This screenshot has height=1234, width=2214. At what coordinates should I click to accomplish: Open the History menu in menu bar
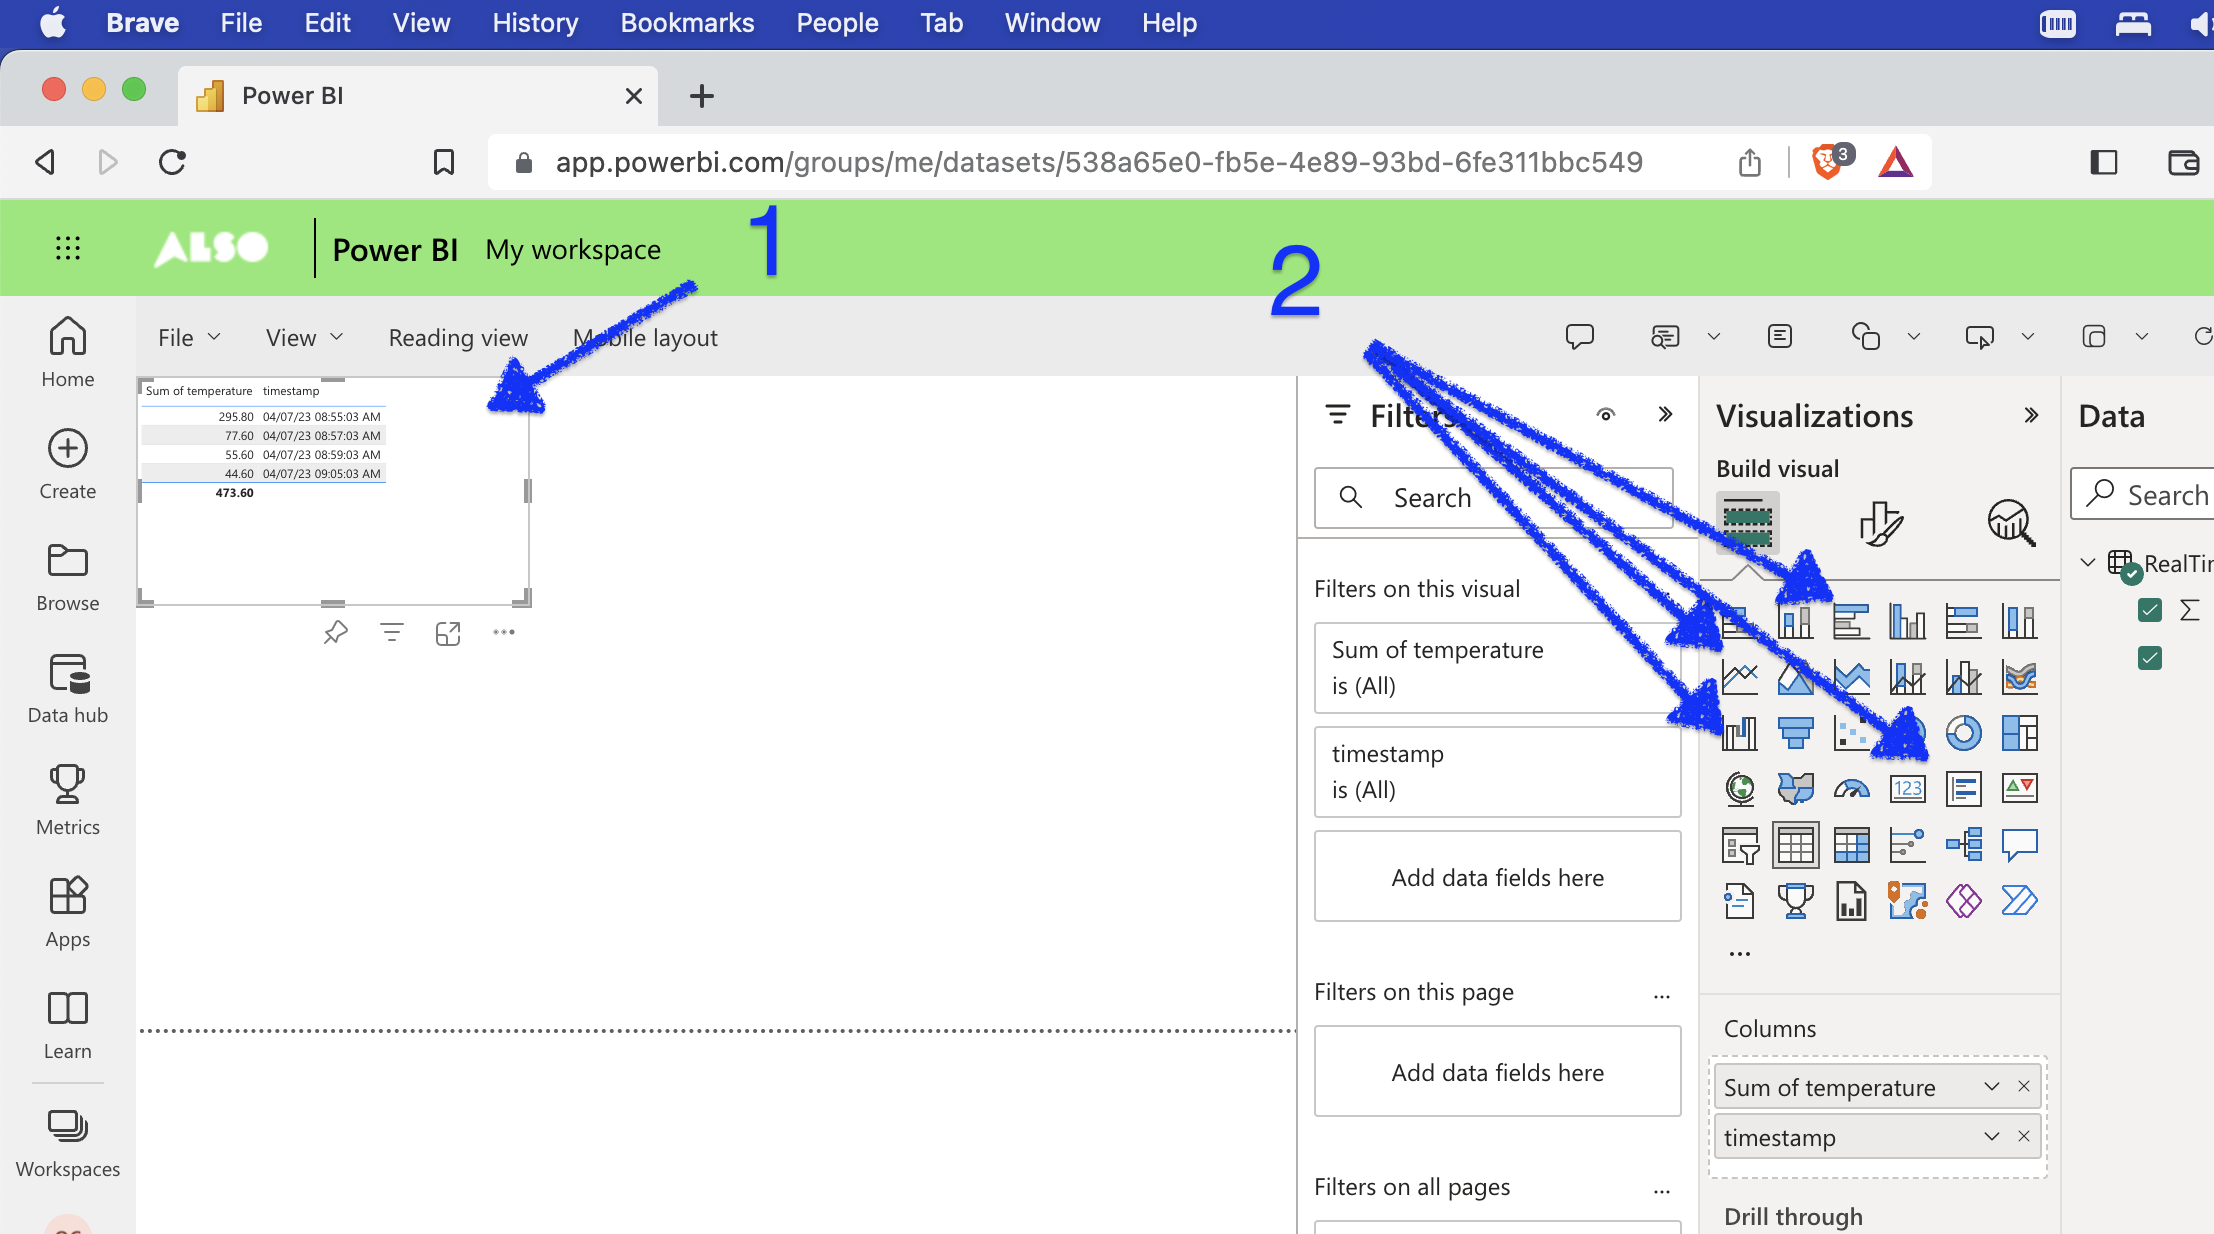(535, 23)
